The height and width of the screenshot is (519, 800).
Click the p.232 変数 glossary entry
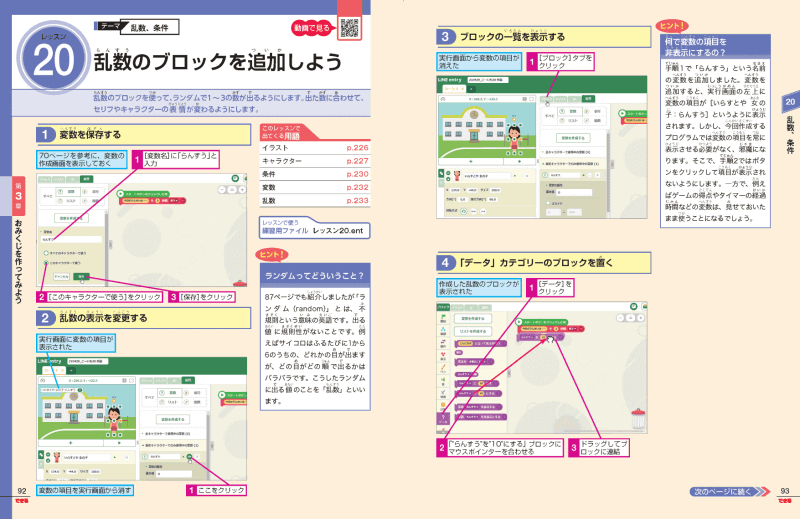pos(315,187)
